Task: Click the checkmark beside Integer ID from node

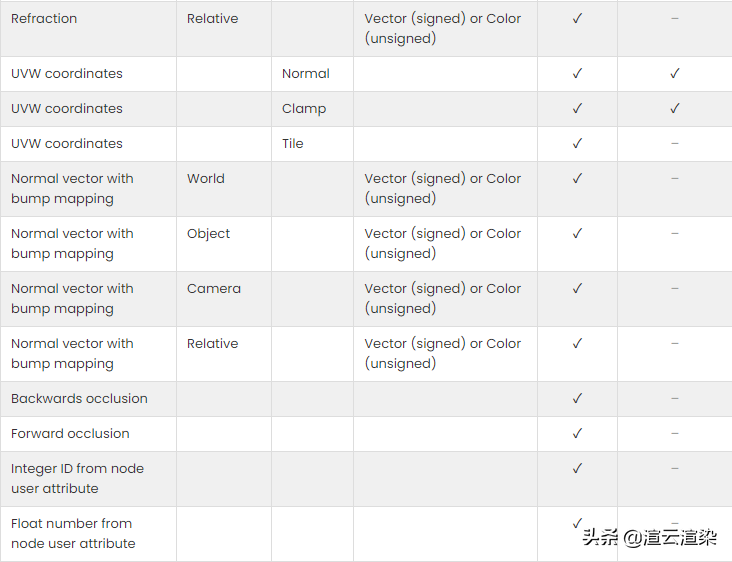Action: pyautogui.click(x=577, y=468)
